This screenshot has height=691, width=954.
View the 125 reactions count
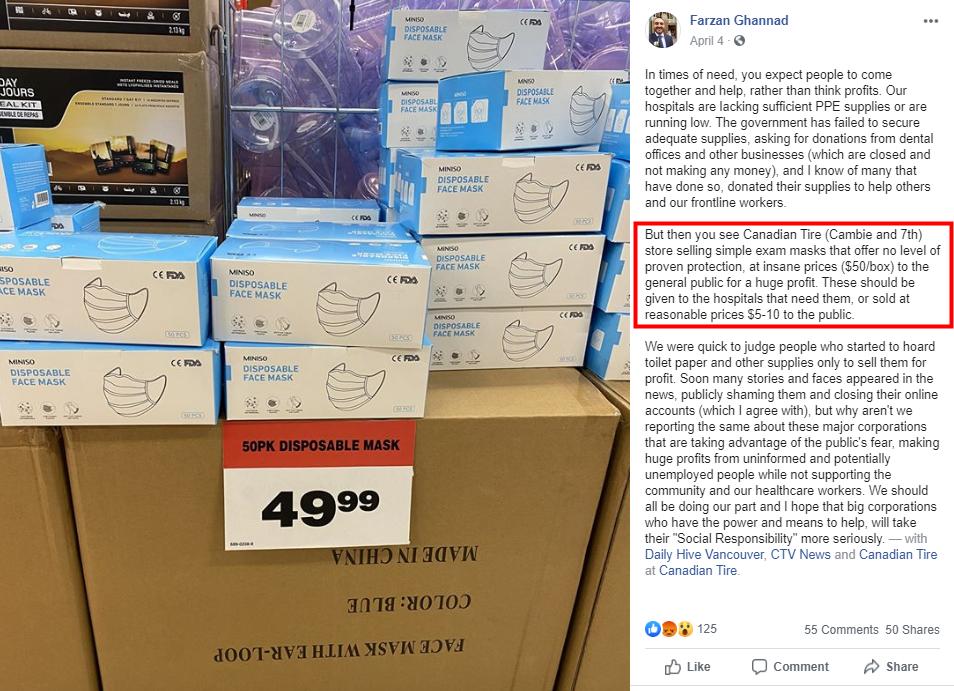706,629
